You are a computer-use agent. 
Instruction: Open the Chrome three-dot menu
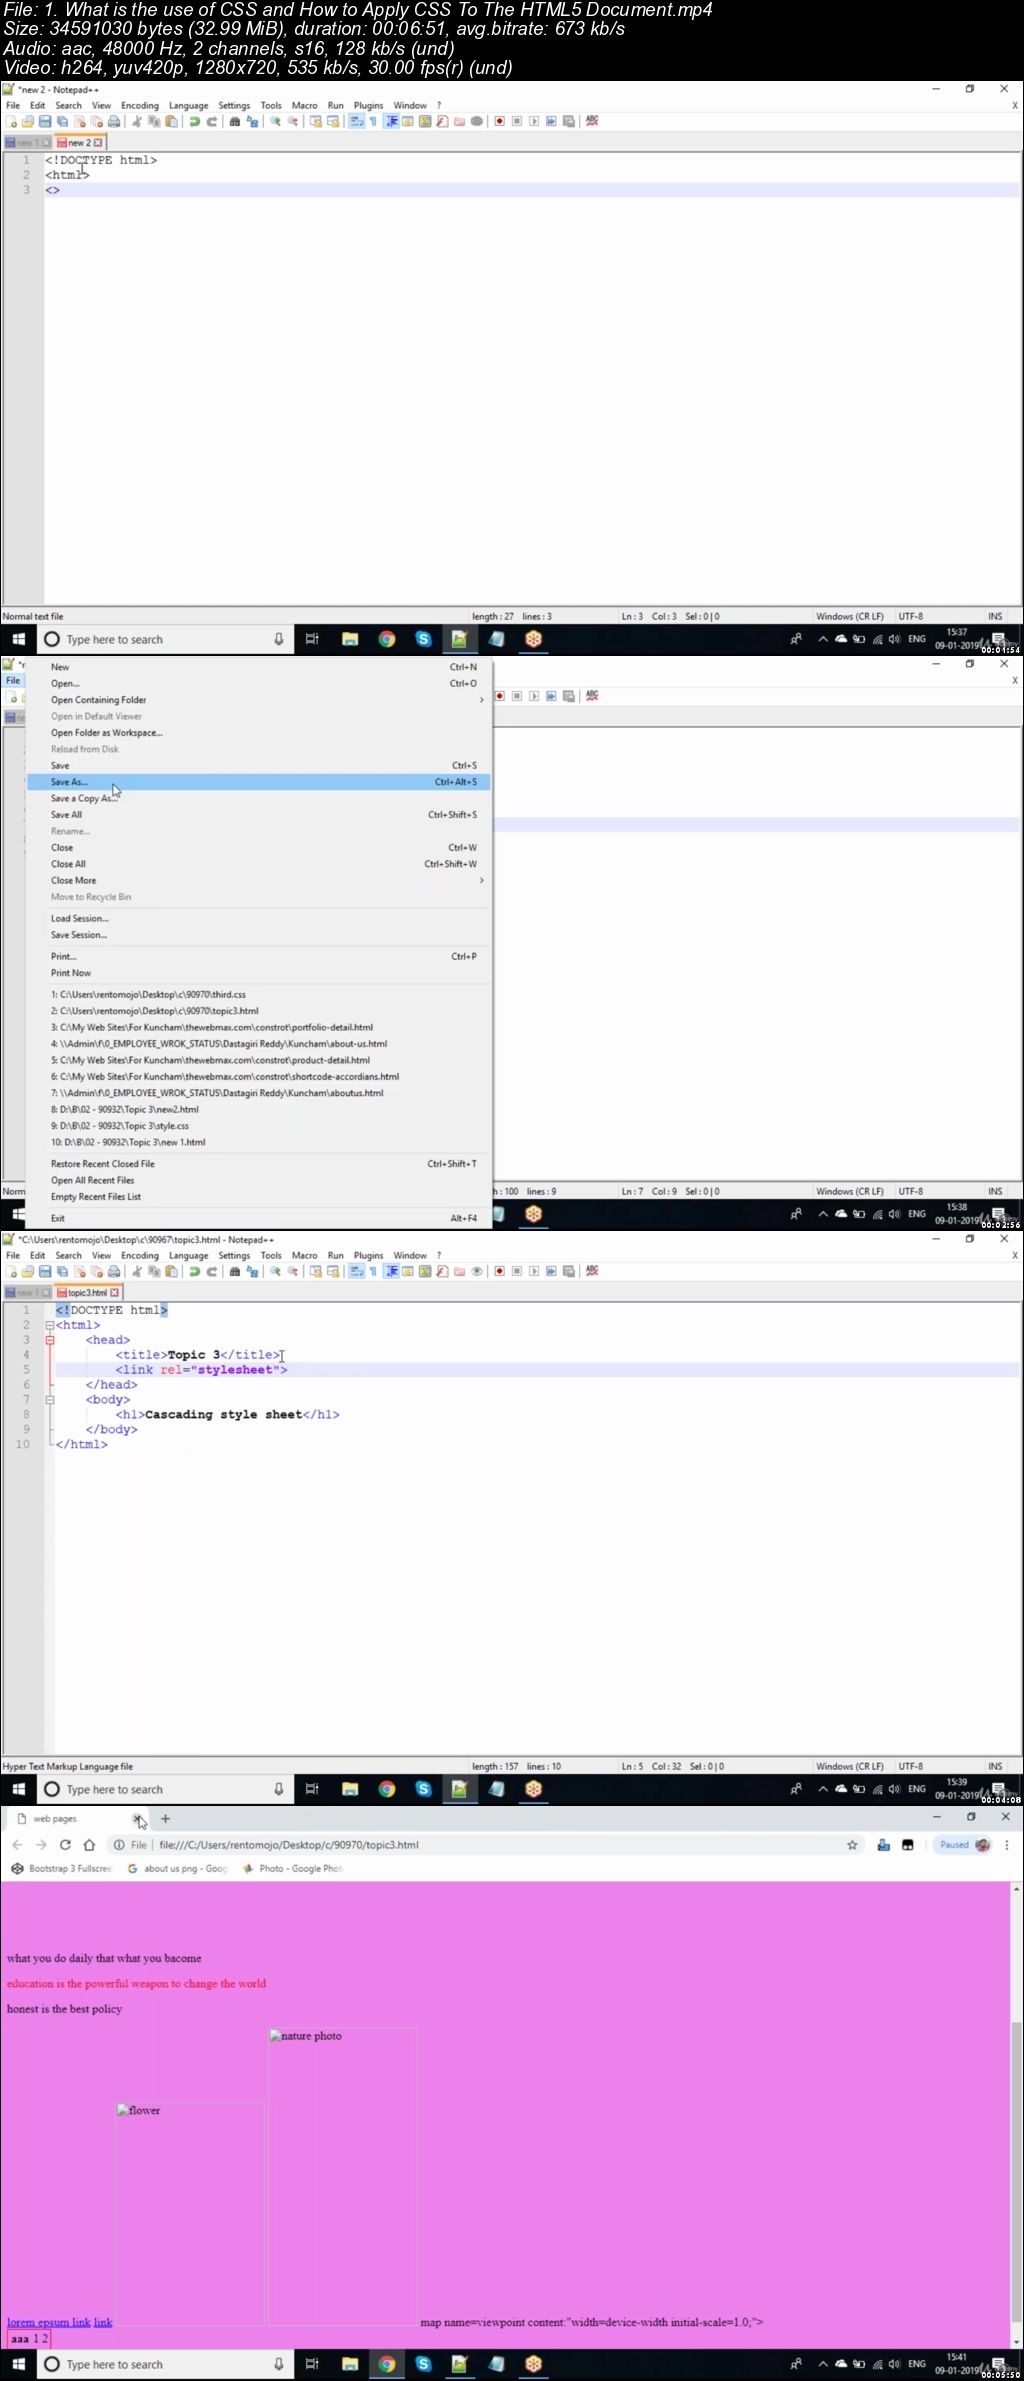click(1007, 1845)
